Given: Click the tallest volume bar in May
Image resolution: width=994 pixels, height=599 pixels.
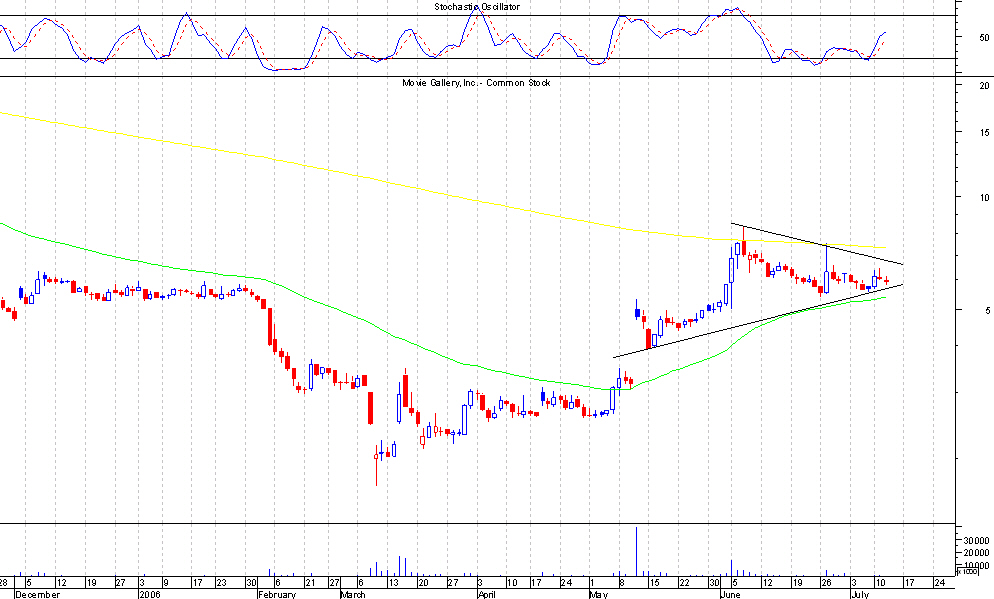Looking at the screenshot, I should [x=636, y=551].
